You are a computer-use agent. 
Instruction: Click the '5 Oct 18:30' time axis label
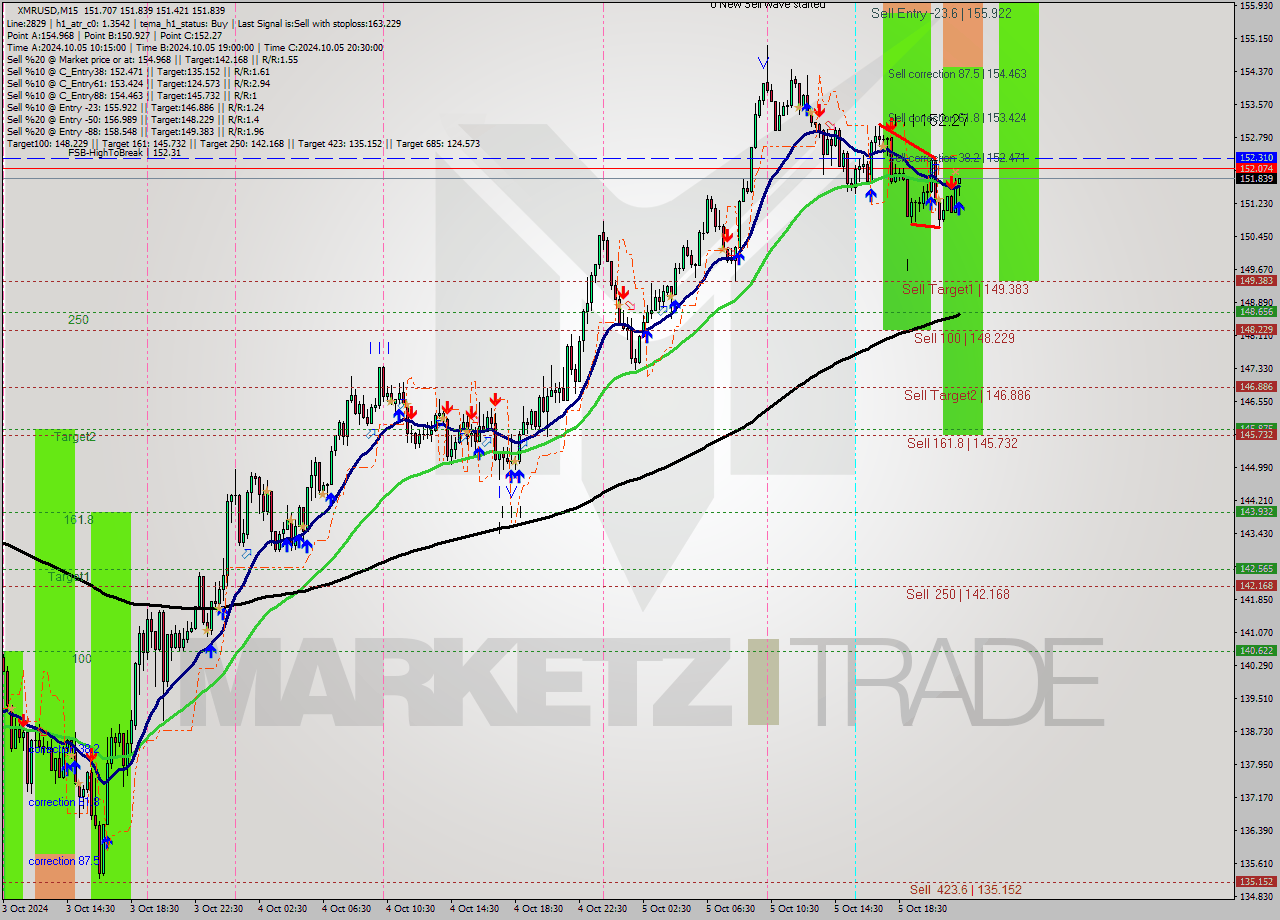coord(923,909)
